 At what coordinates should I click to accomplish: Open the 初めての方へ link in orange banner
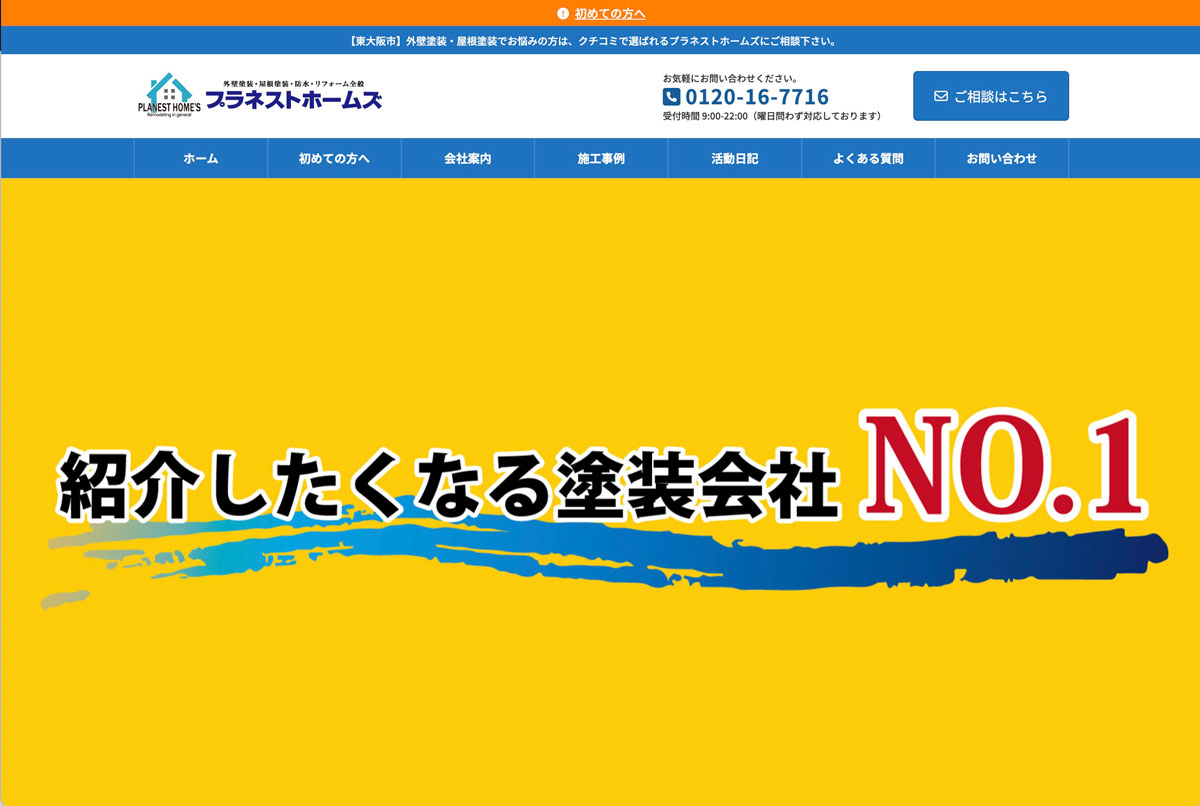(610, 13)
